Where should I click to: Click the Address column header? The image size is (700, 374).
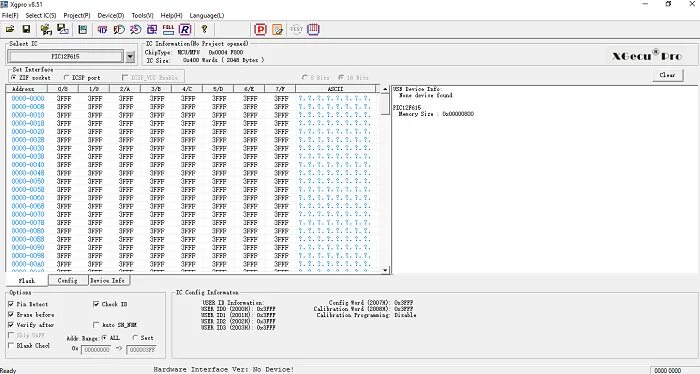click(x=26, y=89)
